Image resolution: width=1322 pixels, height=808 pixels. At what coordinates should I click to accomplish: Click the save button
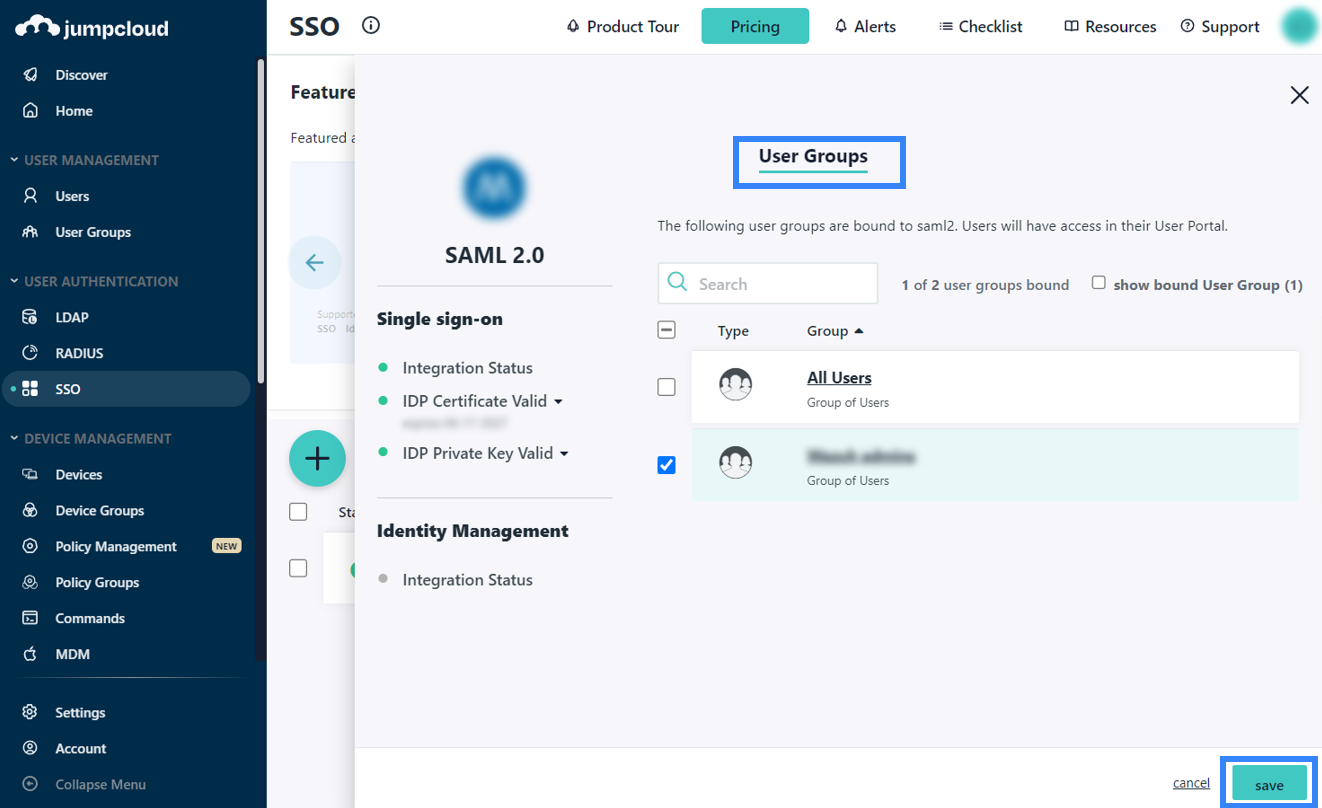click(1269, 784)
